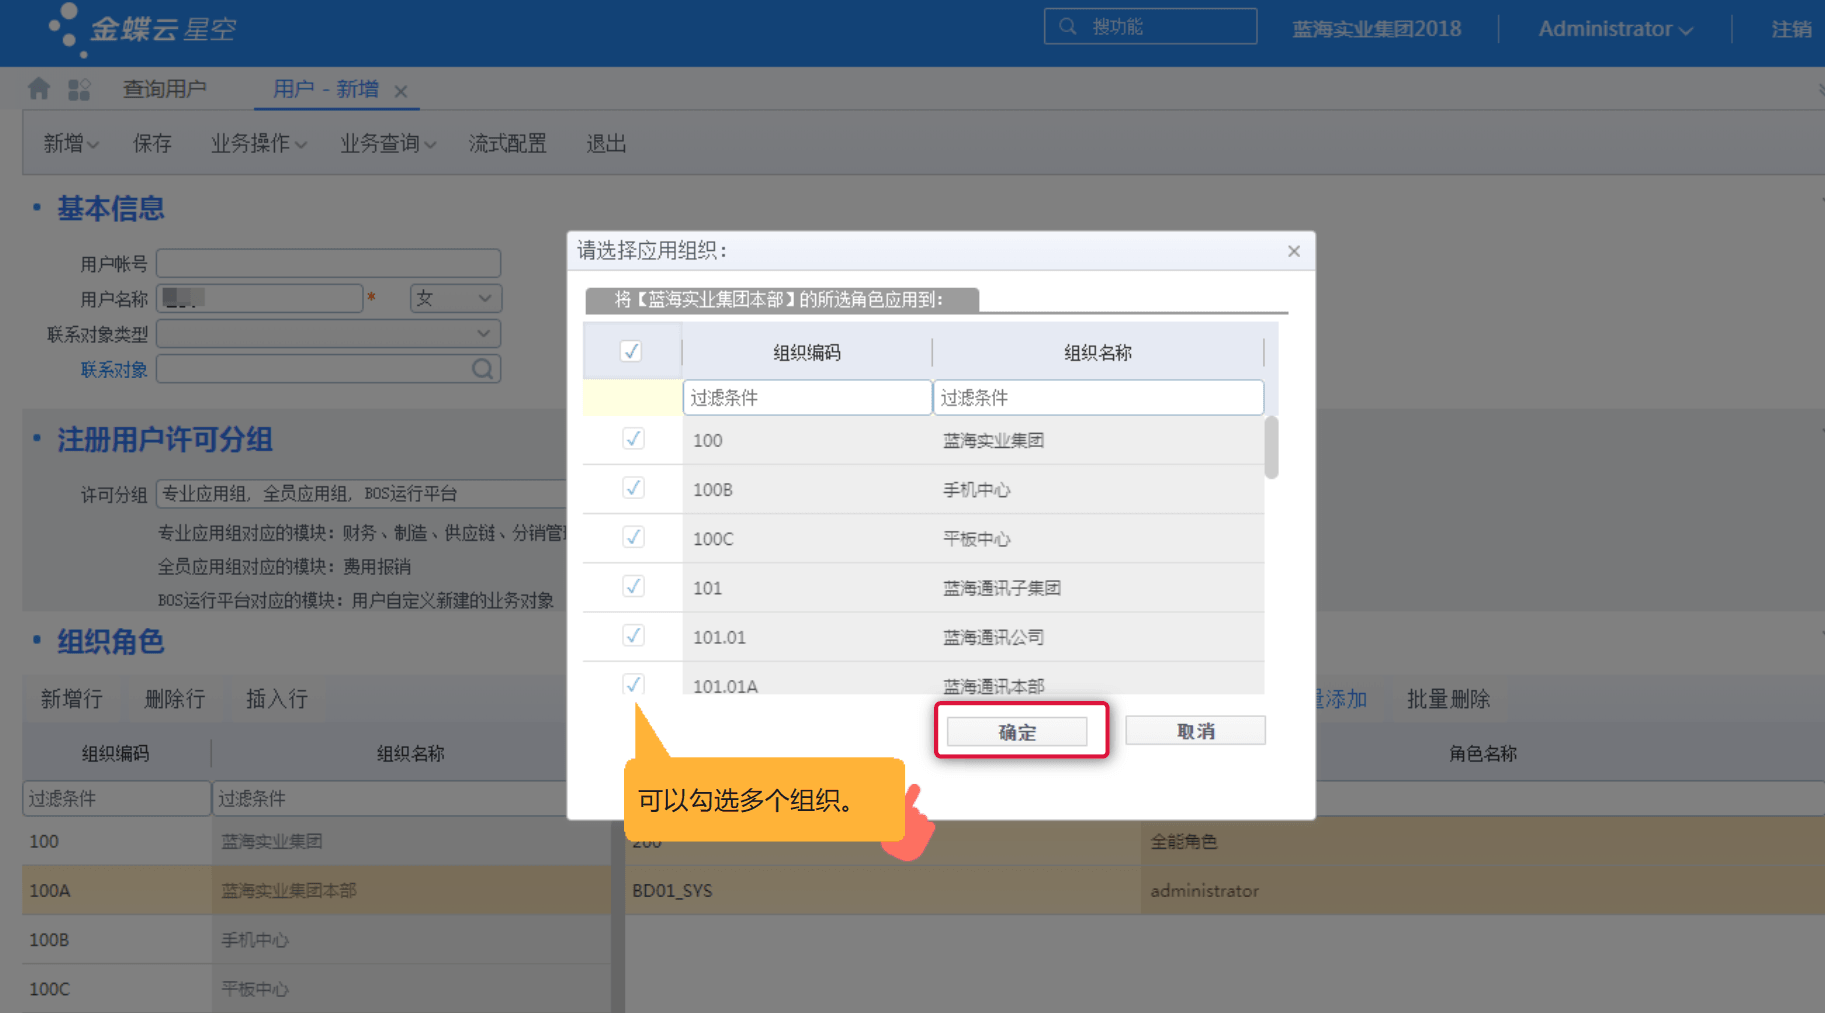Open the app grid menu icon

tap(79, 90)
